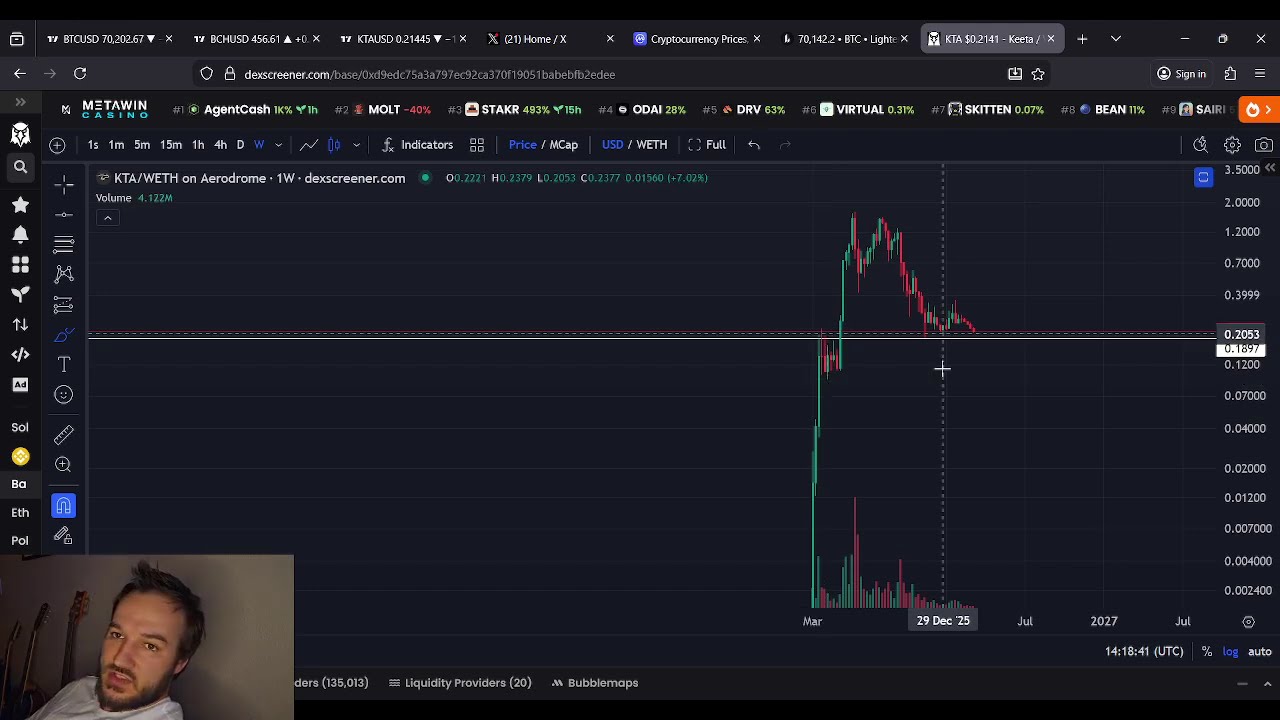Select the Polygon chain
The image size is (1280, 720).
point(20,540)
